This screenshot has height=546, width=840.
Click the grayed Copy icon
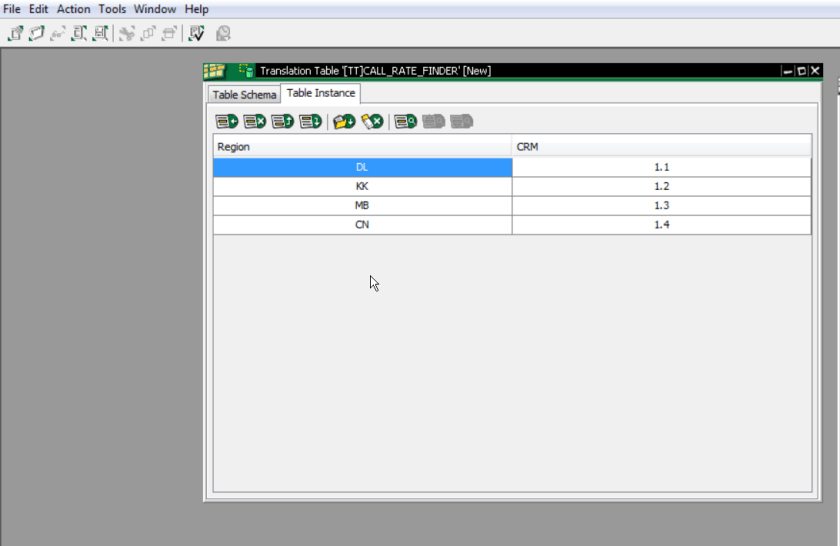pos(148,34)
